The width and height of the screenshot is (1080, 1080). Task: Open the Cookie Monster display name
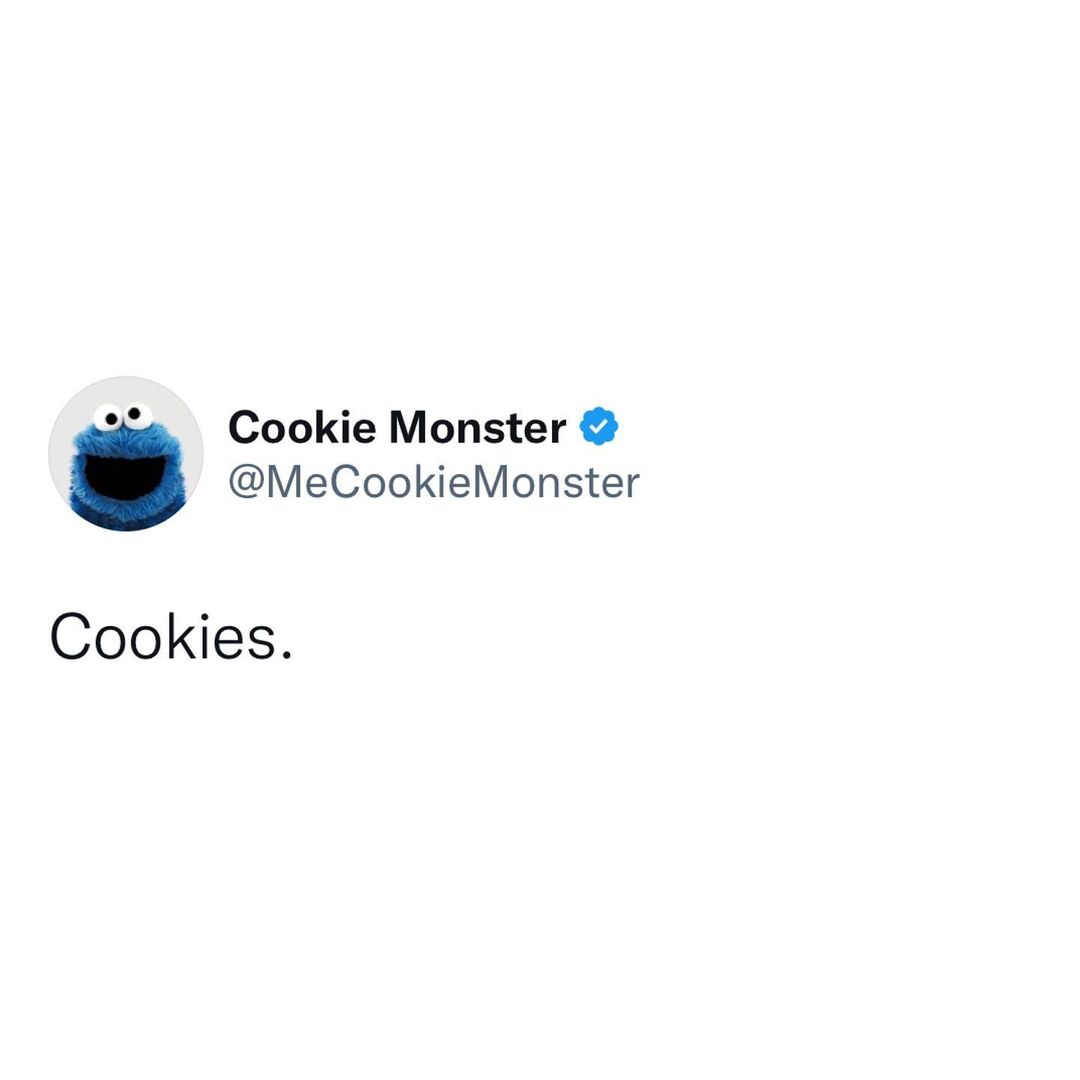397,427
